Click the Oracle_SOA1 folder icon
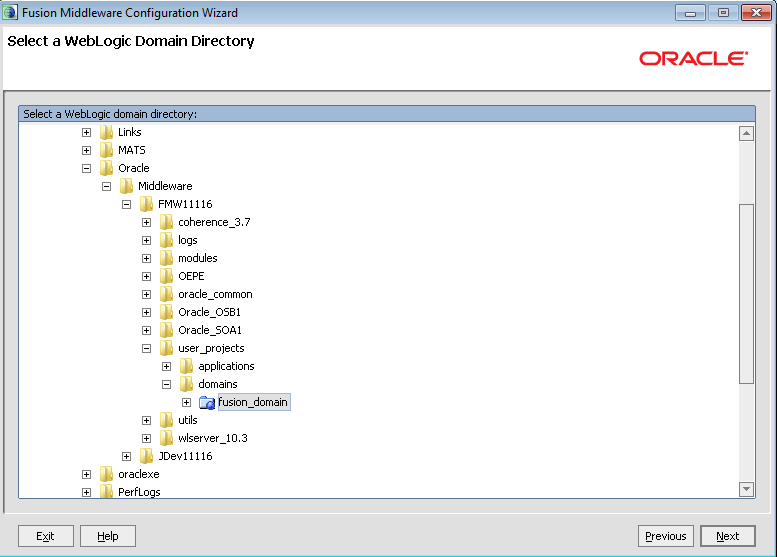The image size is (777, 557). [x=167, y=330]
